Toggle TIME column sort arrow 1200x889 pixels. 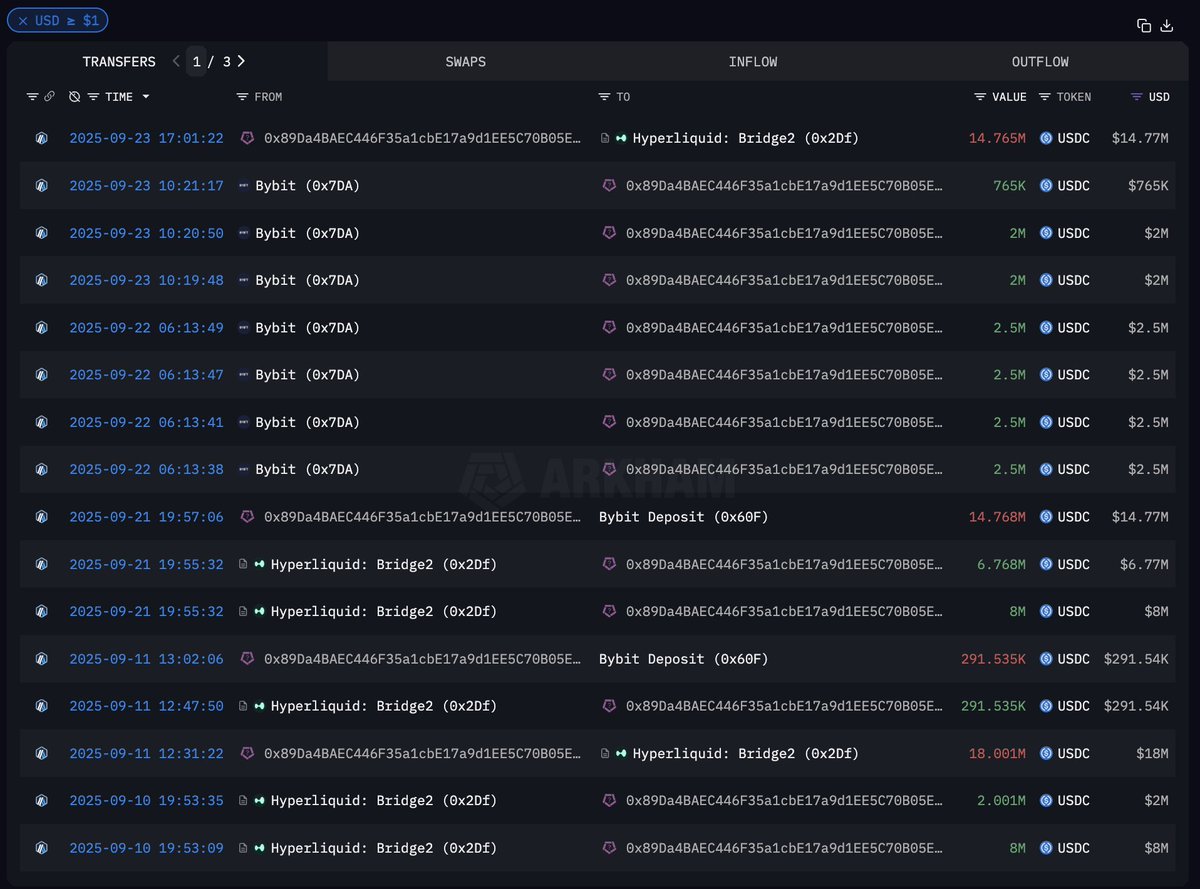click(146, 97)
